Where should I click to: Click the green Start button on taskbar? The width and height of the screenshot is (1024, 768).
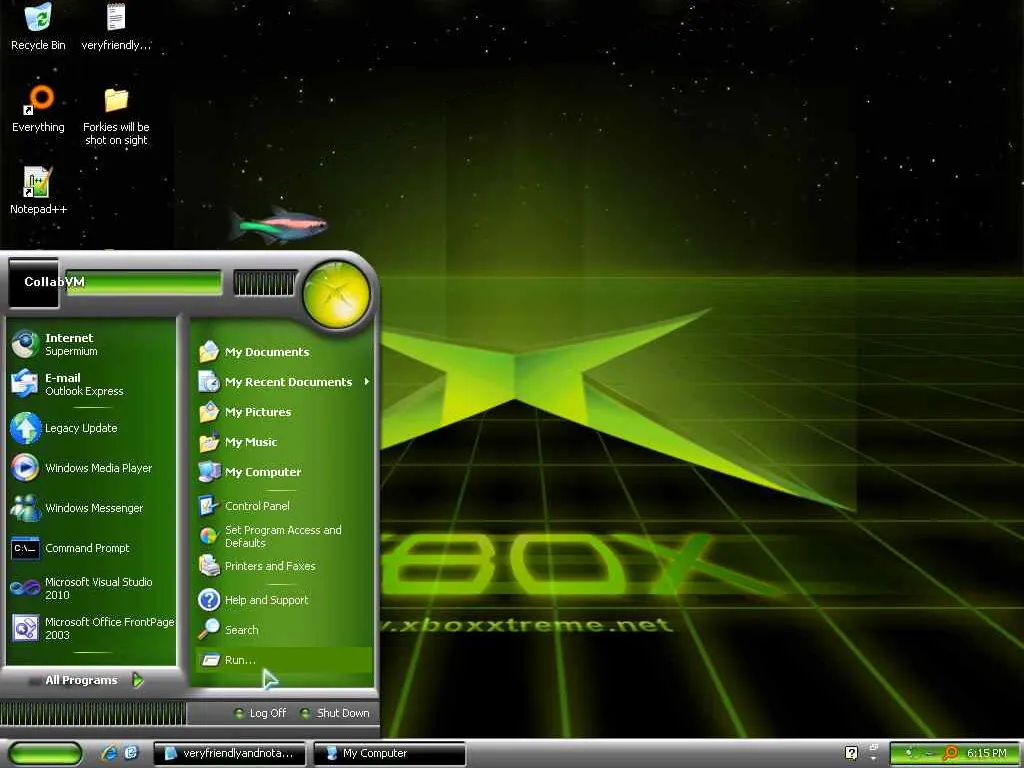[46, 753]
